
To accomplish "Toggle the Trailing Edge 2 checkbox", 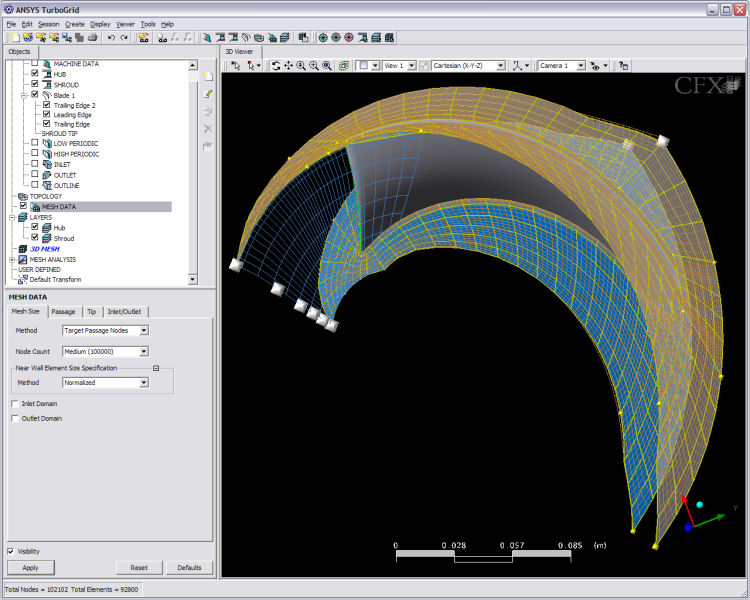I will 46,104.
